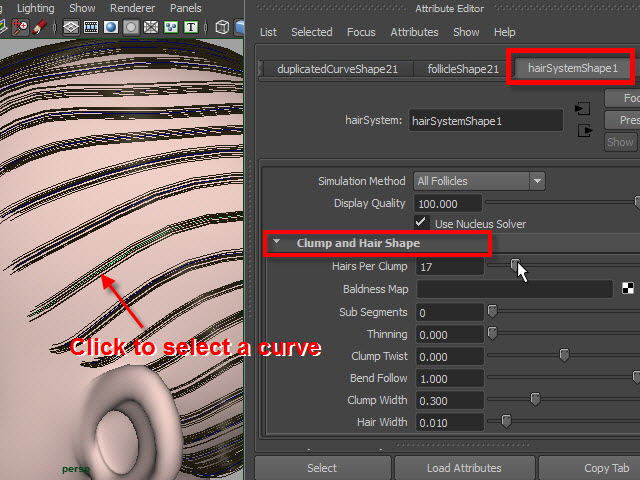Click the Hair Width value field
640x480 pixels.
[x=449, y=423]
